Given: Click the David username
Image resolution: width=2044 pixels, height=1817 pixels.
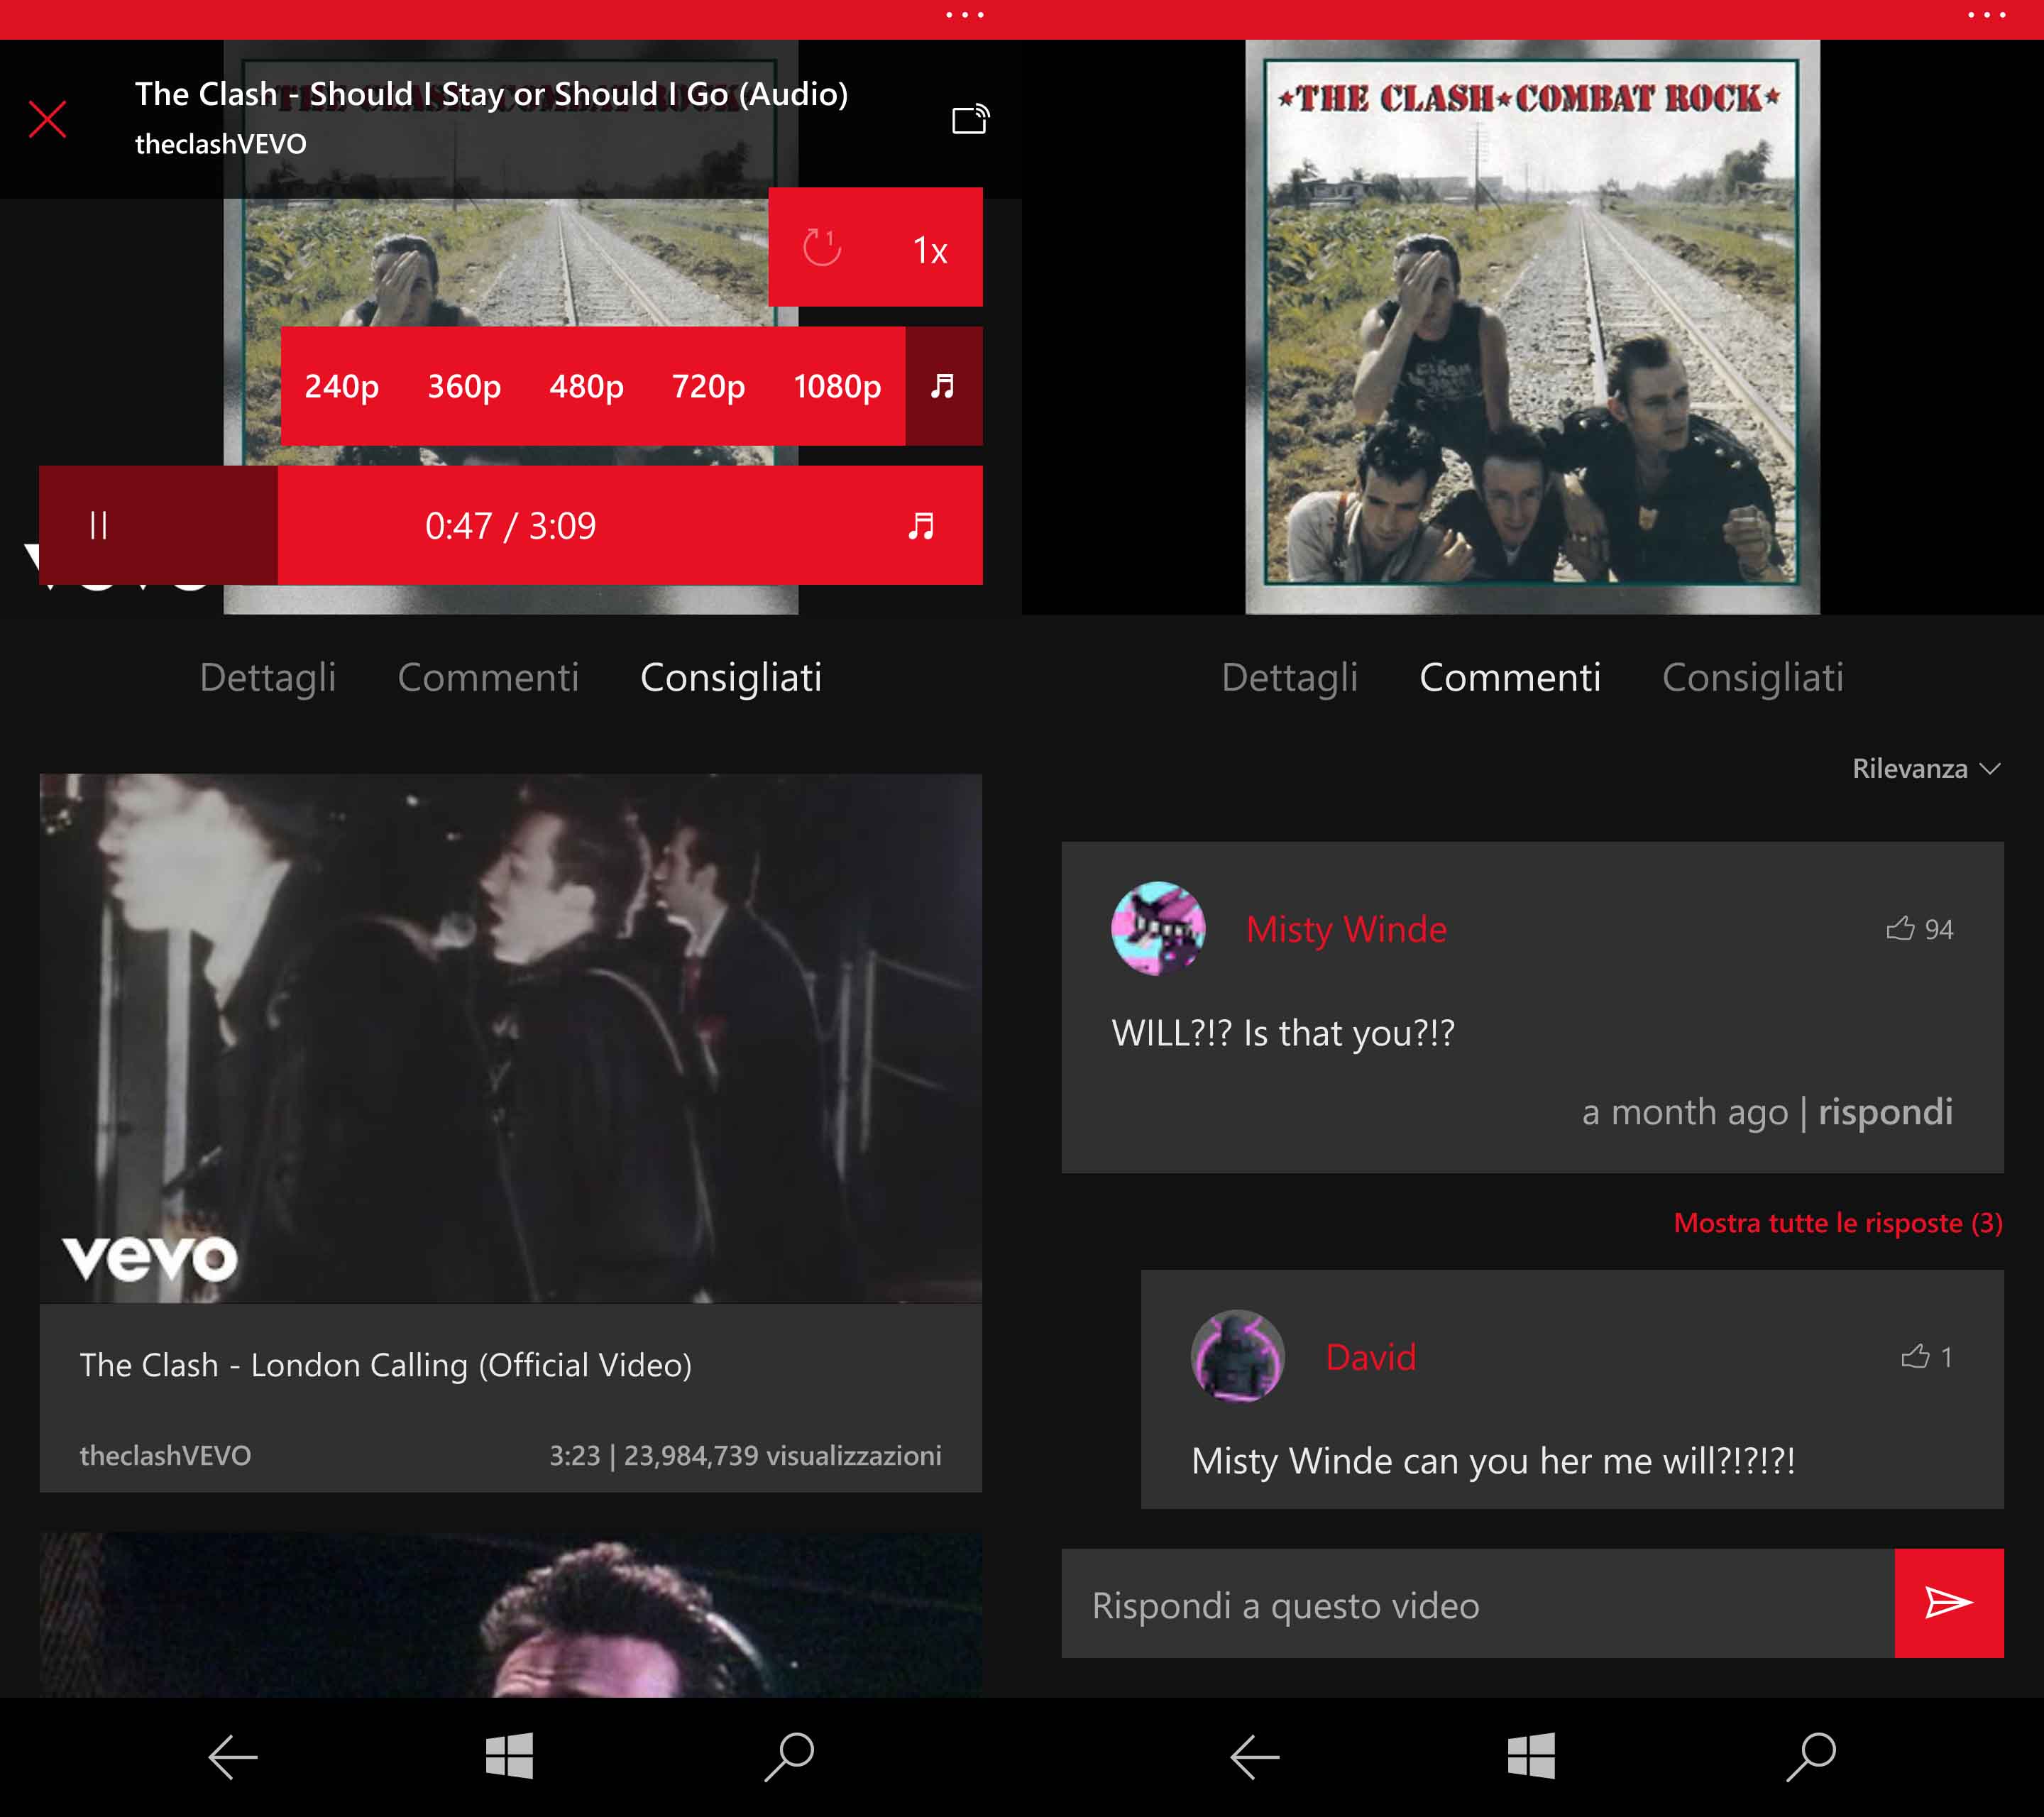Looking at the screenshot, I should coord(1370,1358).
